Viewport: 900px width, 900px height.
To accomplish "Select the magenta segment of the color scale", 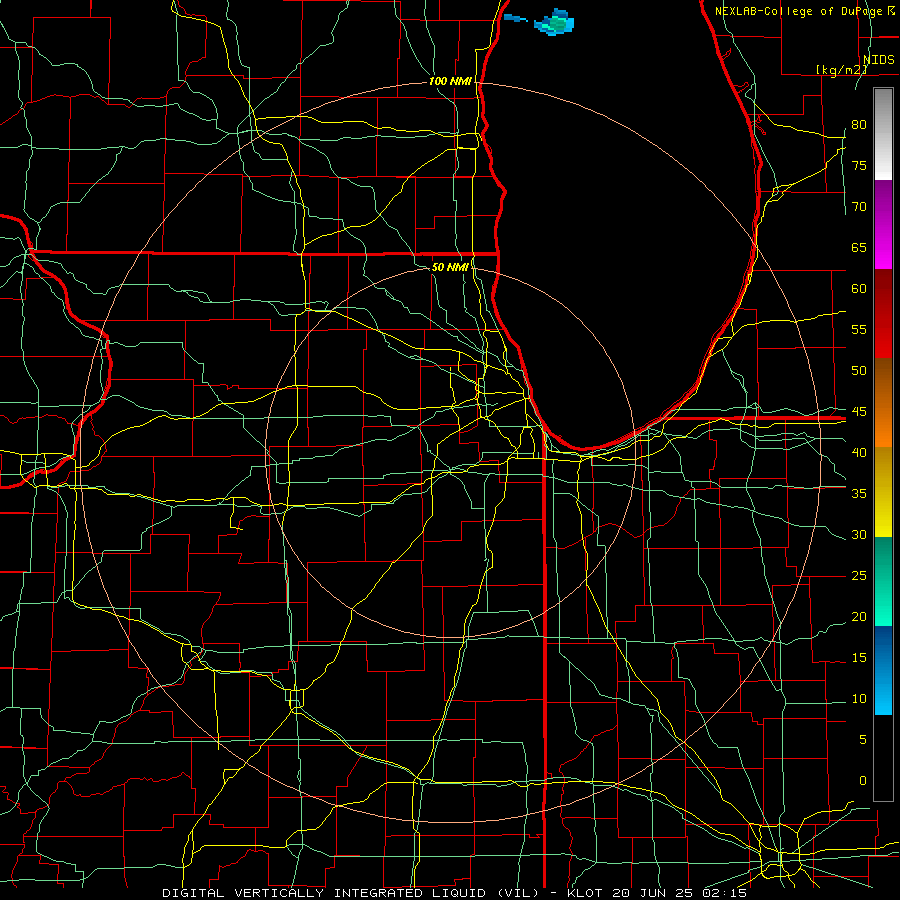I will coord(883,225).
